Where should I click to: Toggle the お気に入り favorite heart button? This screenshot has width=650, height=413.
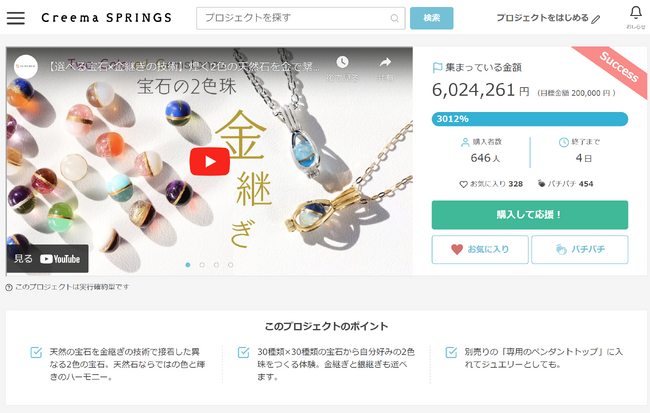[480, 249]
